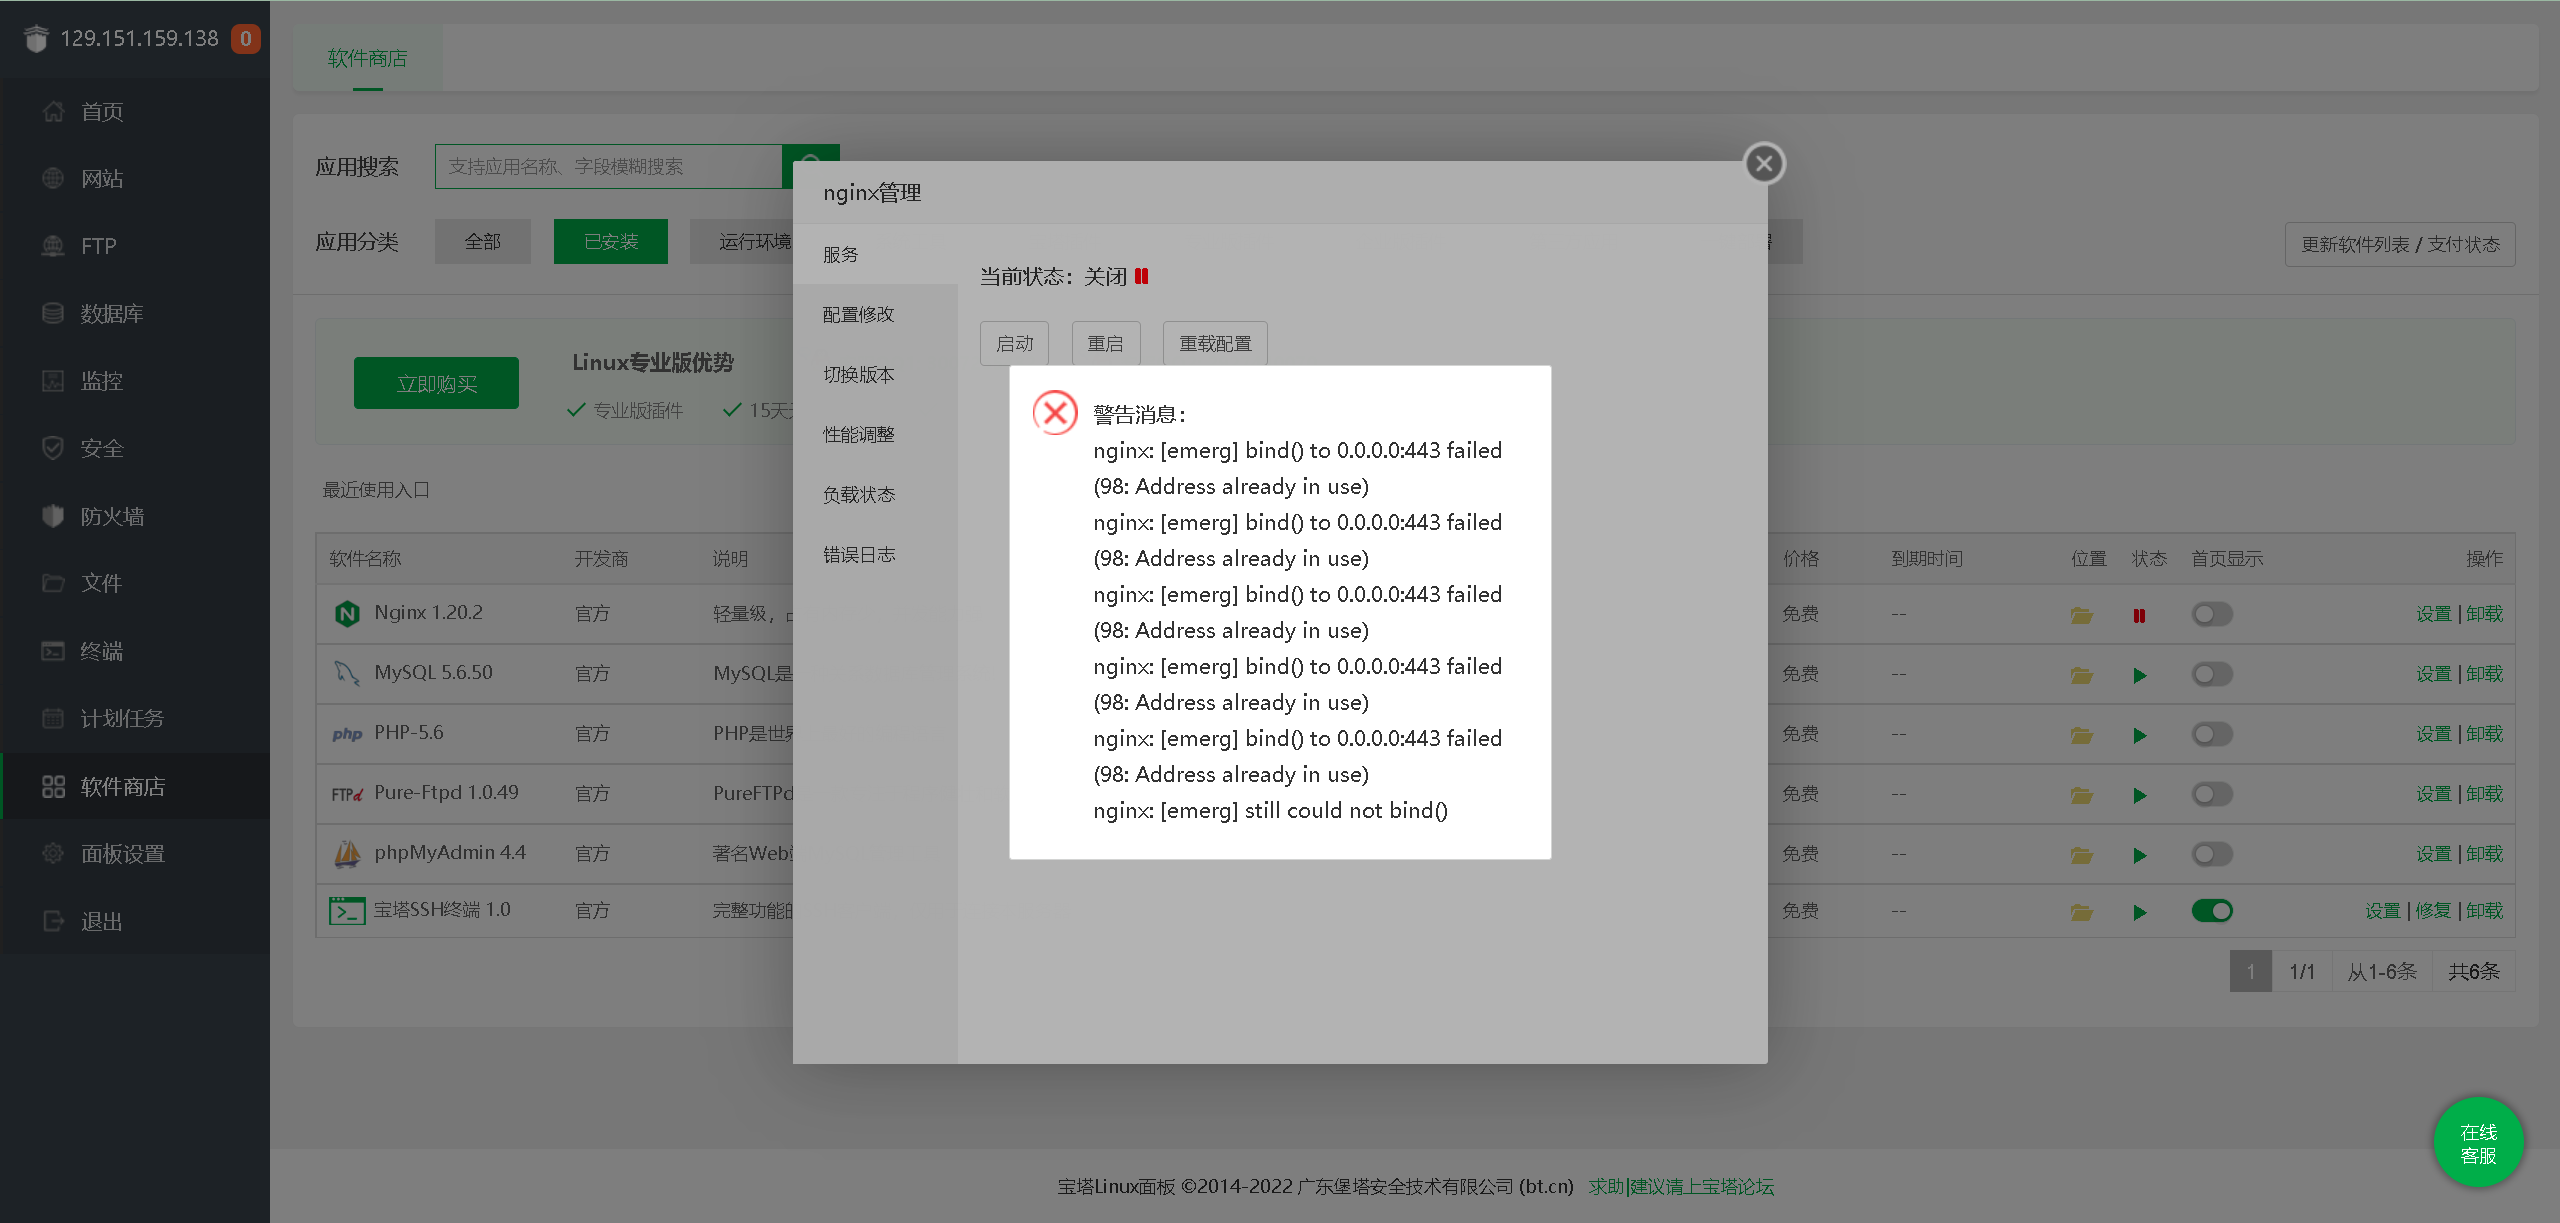Close the nginx管理 dialog
The height and width of the screenshot is (1223, 2560).
click(1764, 163)
